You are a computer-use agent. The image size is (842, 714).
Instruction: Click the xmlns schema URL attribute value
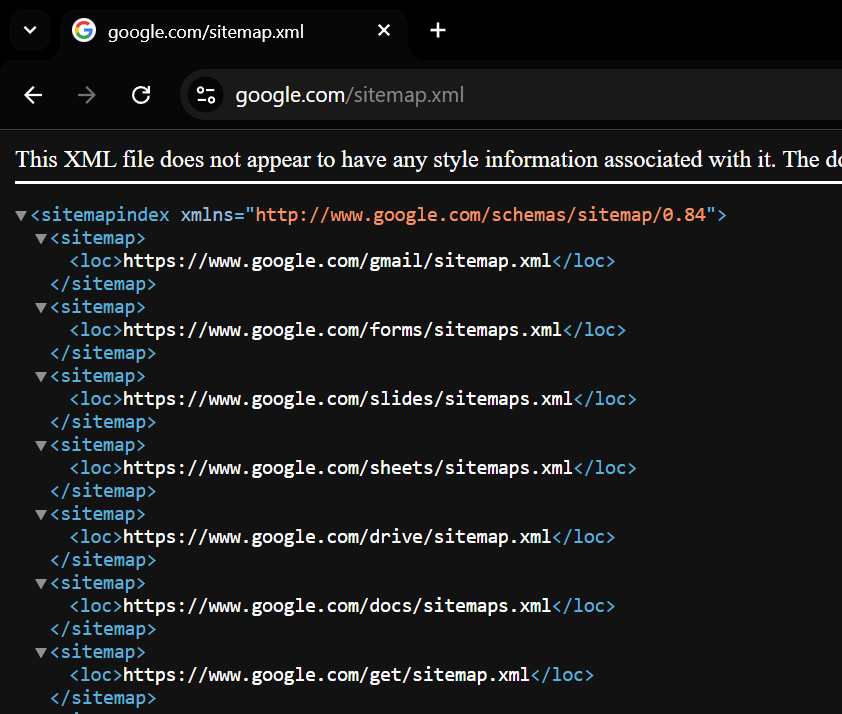click(480, 215)
